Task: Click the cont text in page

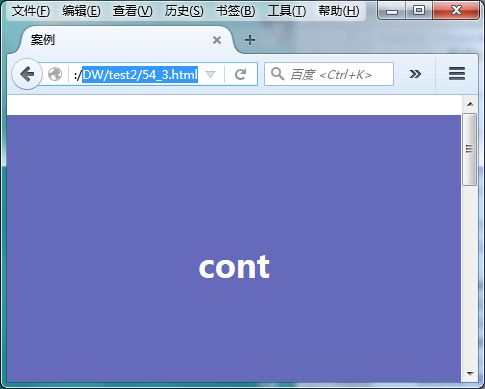Action: [x=234, y=267]
